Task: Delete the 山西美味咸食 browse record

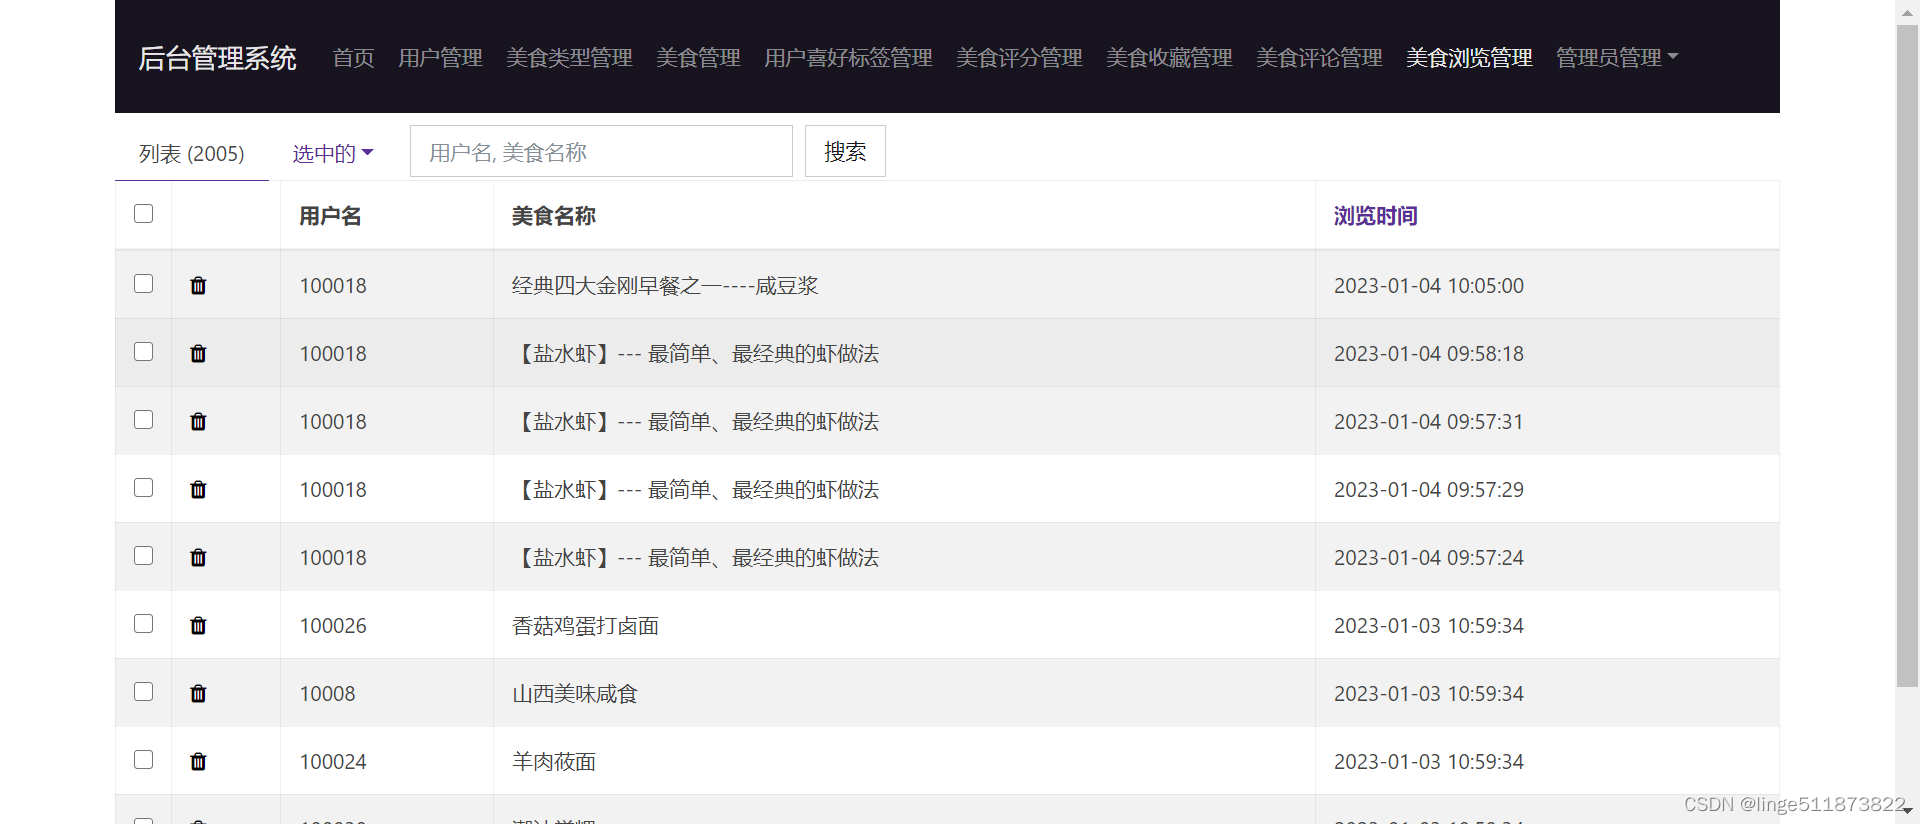Action: (198, 694)
